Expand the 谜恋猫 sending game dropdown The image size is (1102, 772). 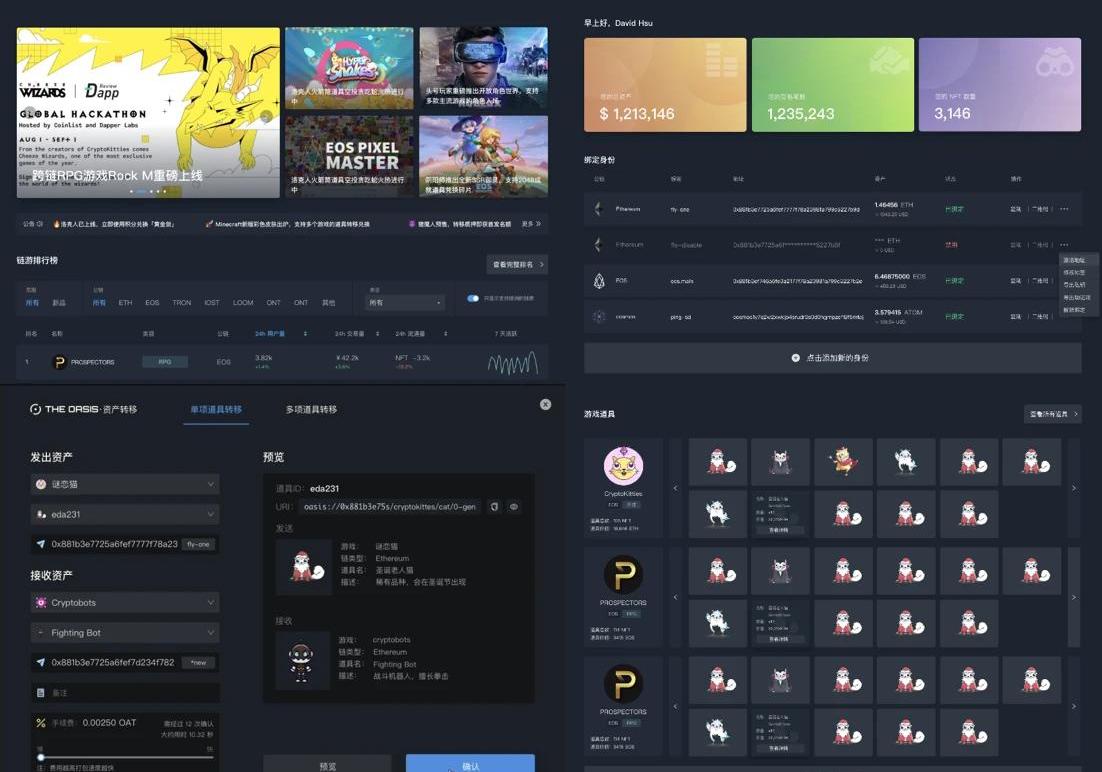(x=125, y=484)
